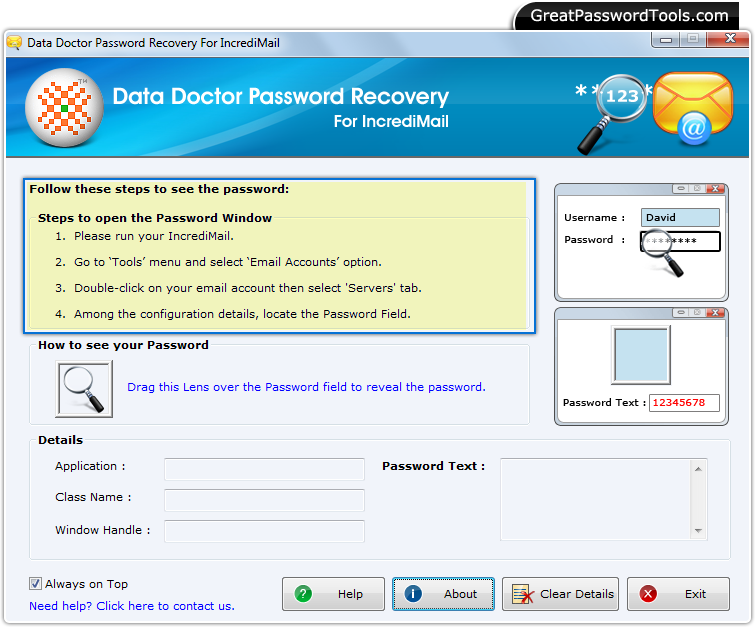755x627 pixels.
Task: Click 'Drag this Lens over the Password field' text
Action: pyautogui.click(x=306, y=387)
